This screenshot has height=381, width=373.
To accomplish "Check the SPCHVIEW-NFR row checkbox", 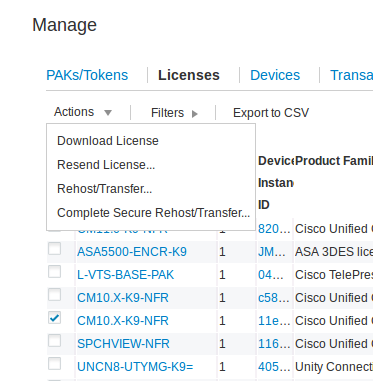I will 54,341.
